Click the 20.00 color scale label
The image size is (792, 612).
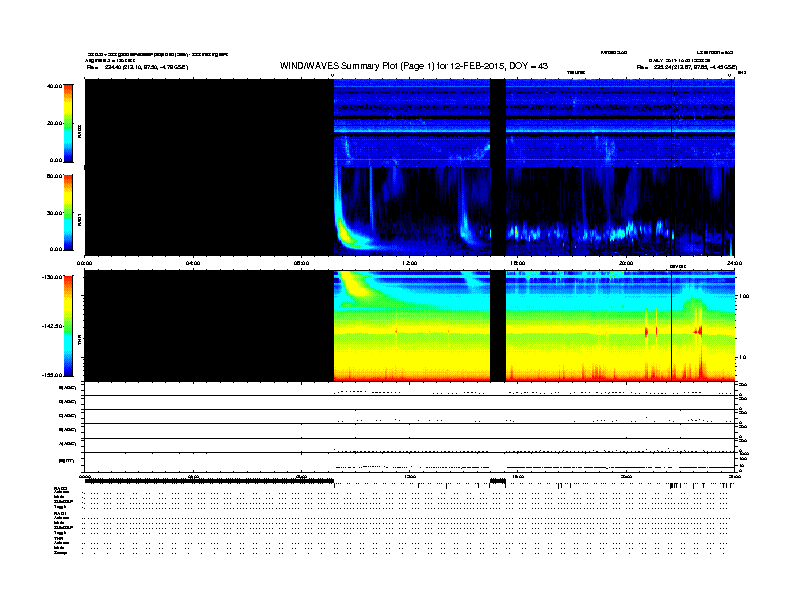click(54, 123)
